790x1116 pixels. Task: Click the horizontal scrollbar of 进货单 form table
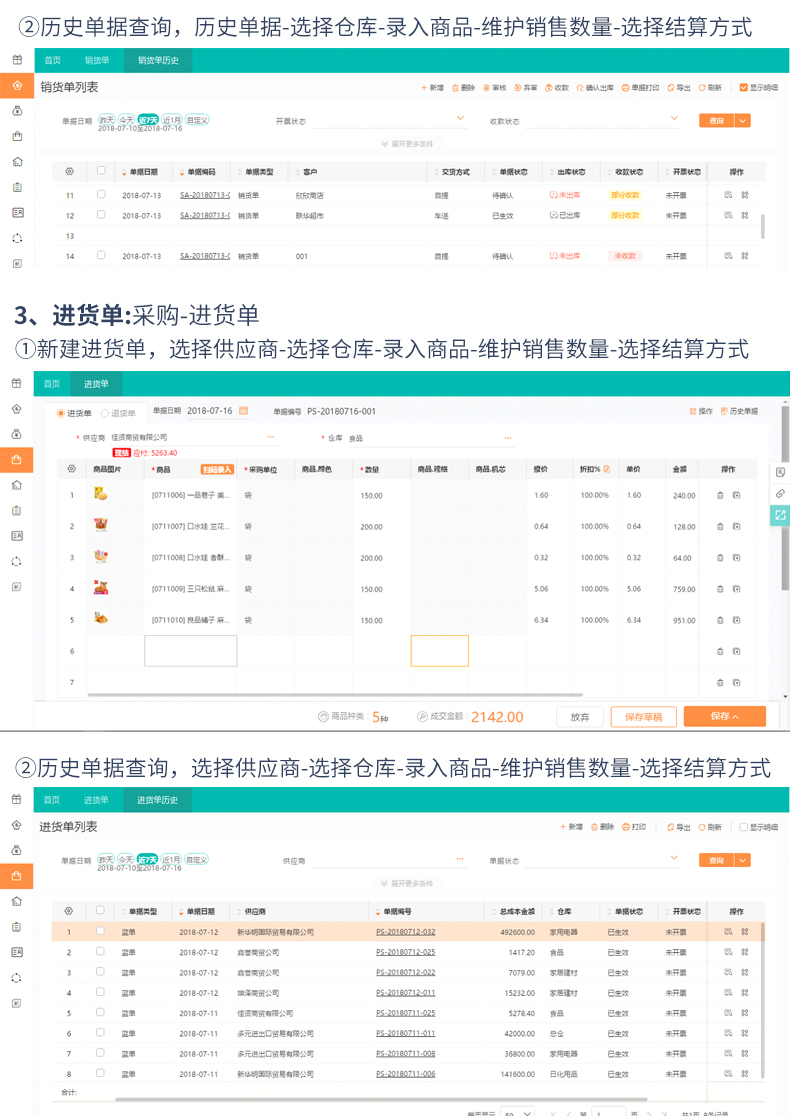click(x=335, y=695)
